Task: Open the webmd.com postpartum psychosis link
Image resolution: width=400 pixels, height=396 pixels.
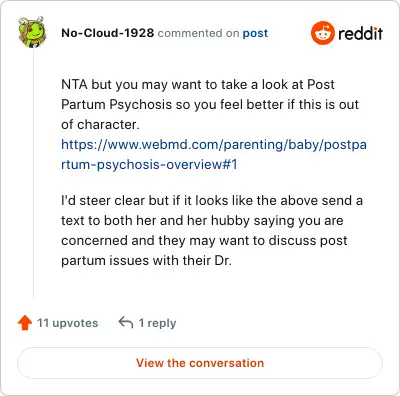Action: click(214, 154)
